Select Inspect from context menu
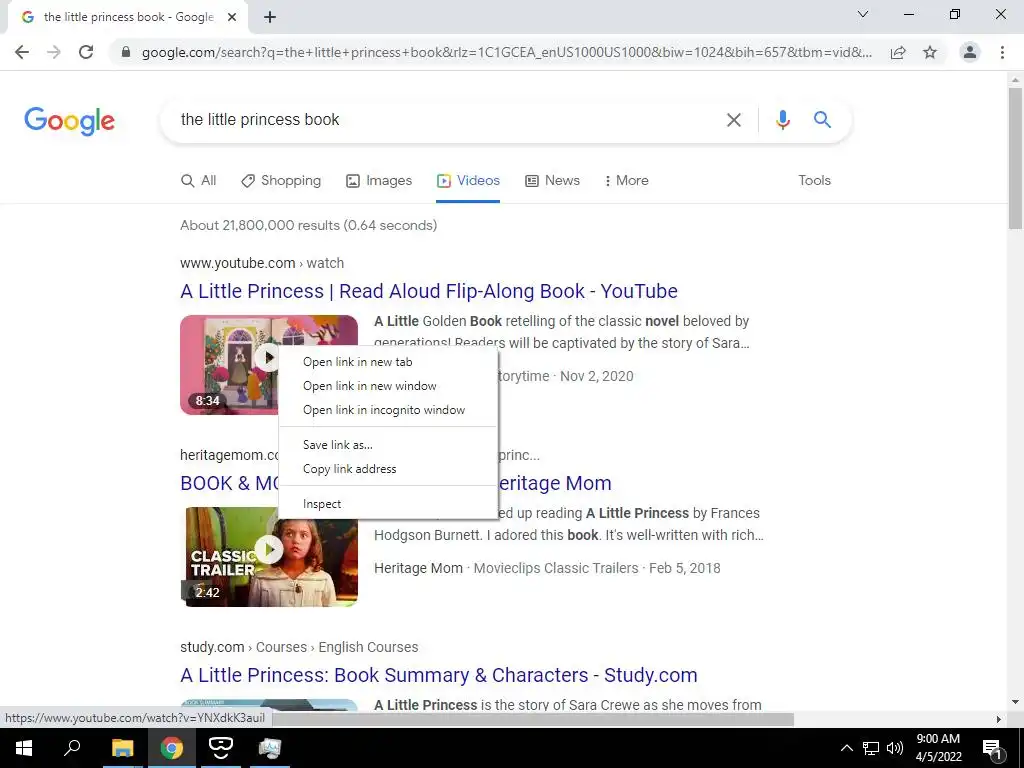The height and width of the screenshot is (768, 1024). point(388,504)
